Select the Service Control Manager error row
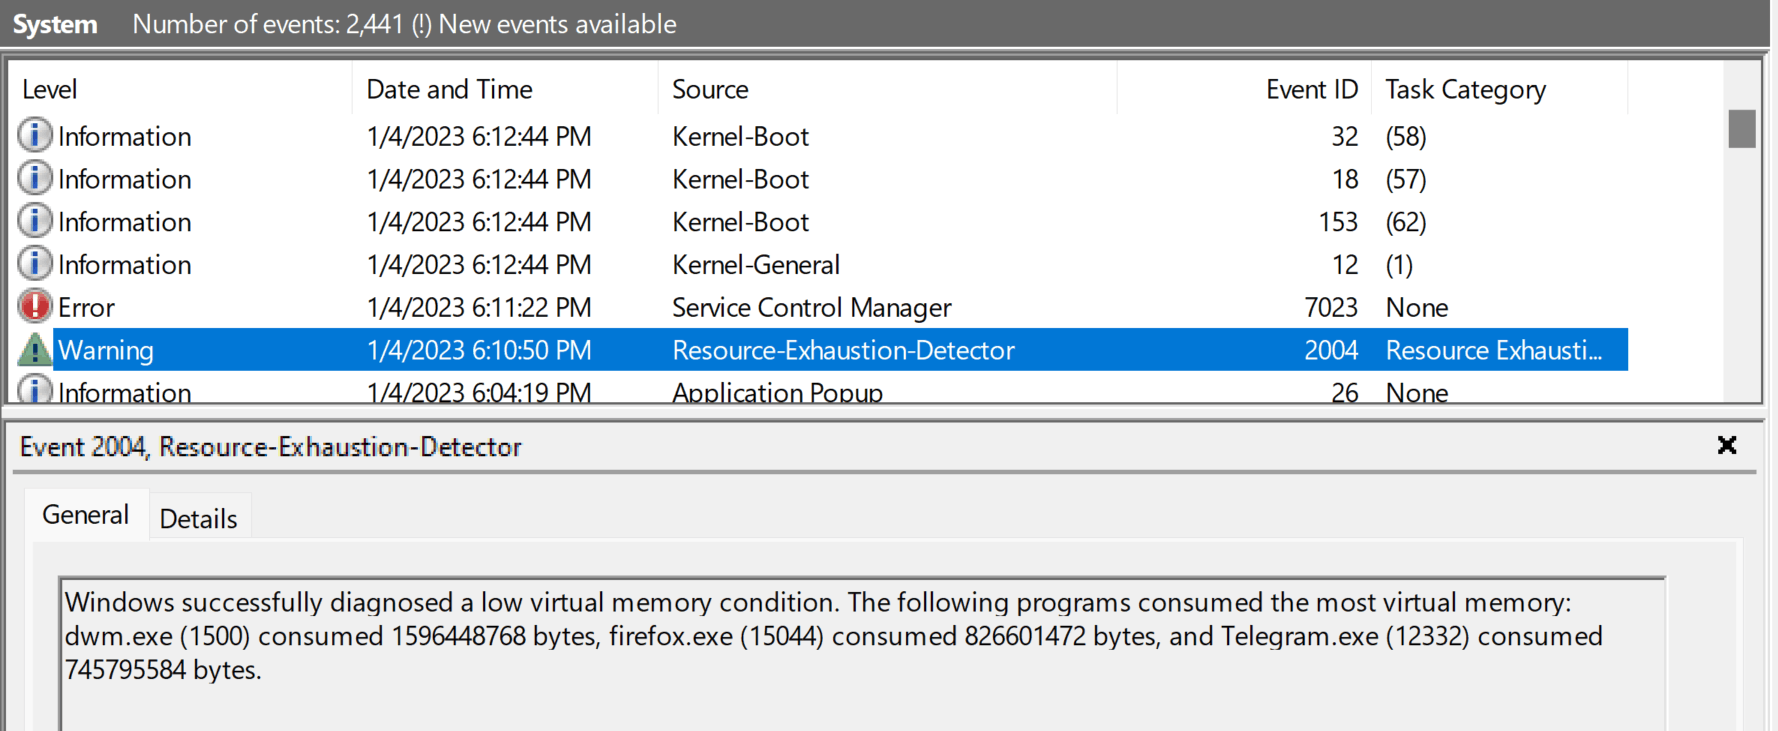This screenshot has height=731, width=1778. point(810,307)
